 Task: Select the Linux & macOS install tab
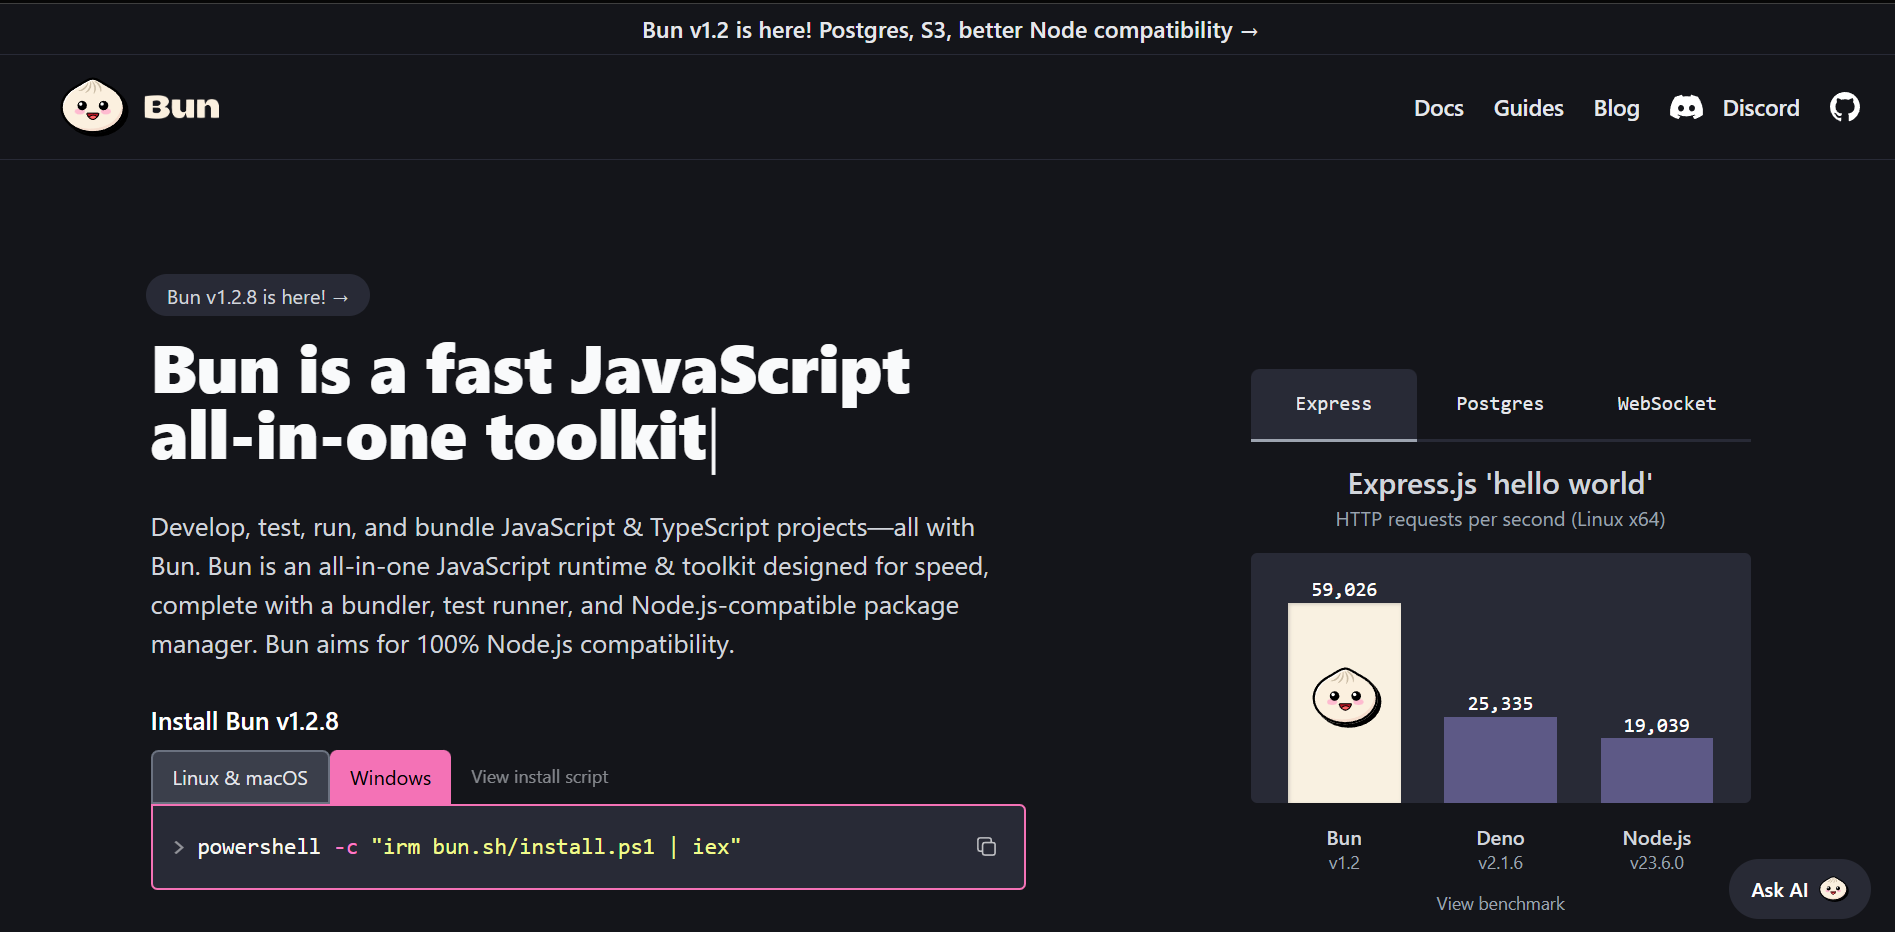tap(240, 777)
